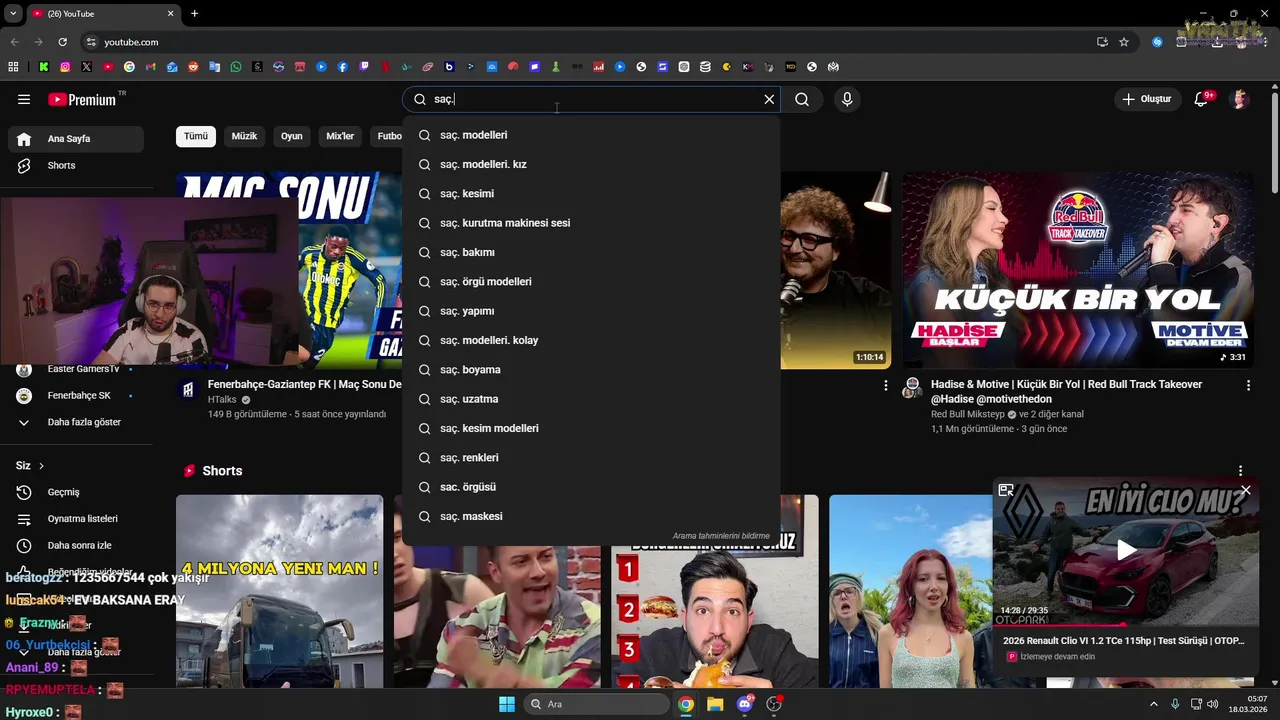Select the Tümü filter chip
This screenshot has width=1280, height=720.
pos(196,136)
